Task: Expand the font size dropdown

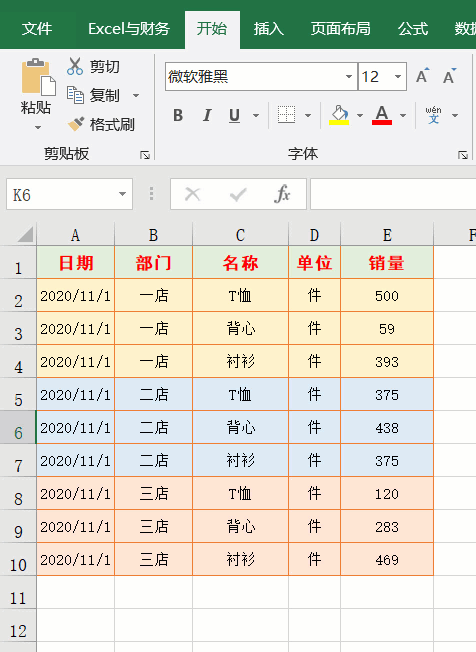Action: click(398, 77)
